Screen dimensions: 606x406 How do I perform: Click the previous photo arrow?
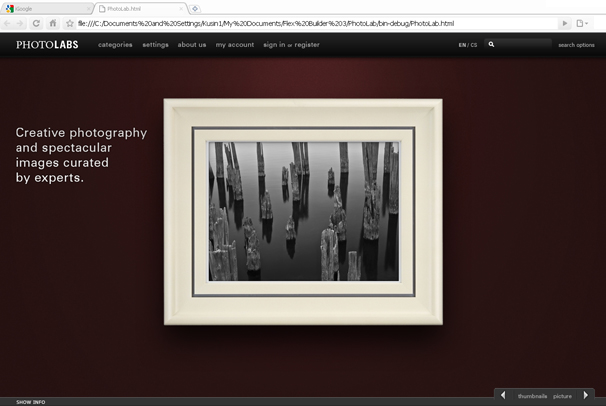[x=503, y=396]
